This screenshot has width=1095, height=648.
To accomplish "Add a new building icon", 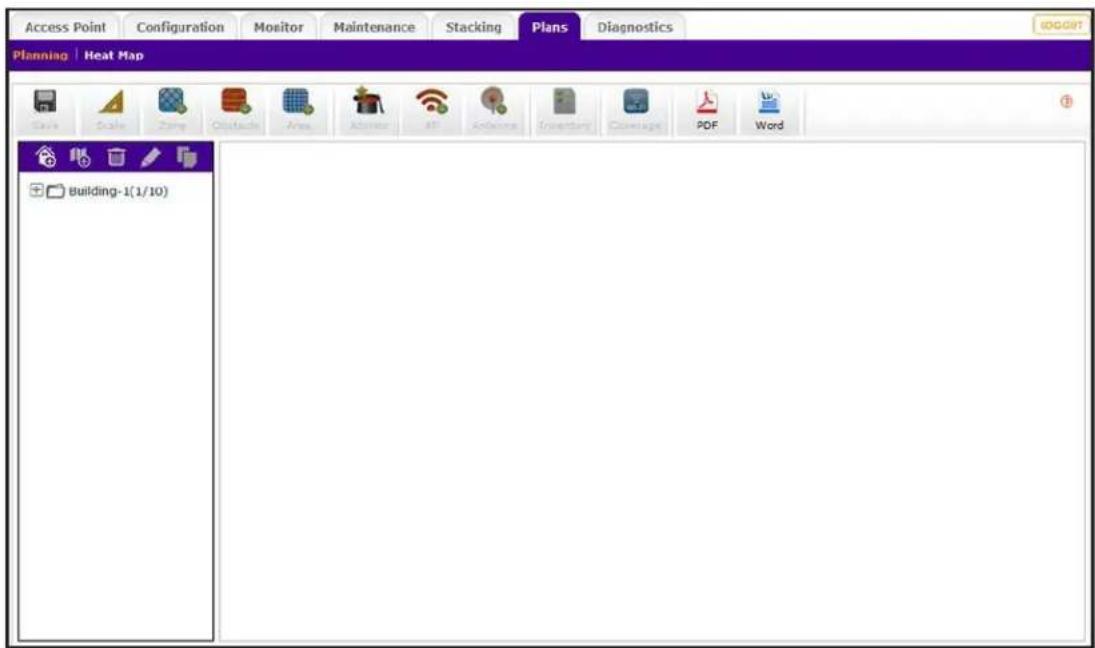I will click(46, 157).
